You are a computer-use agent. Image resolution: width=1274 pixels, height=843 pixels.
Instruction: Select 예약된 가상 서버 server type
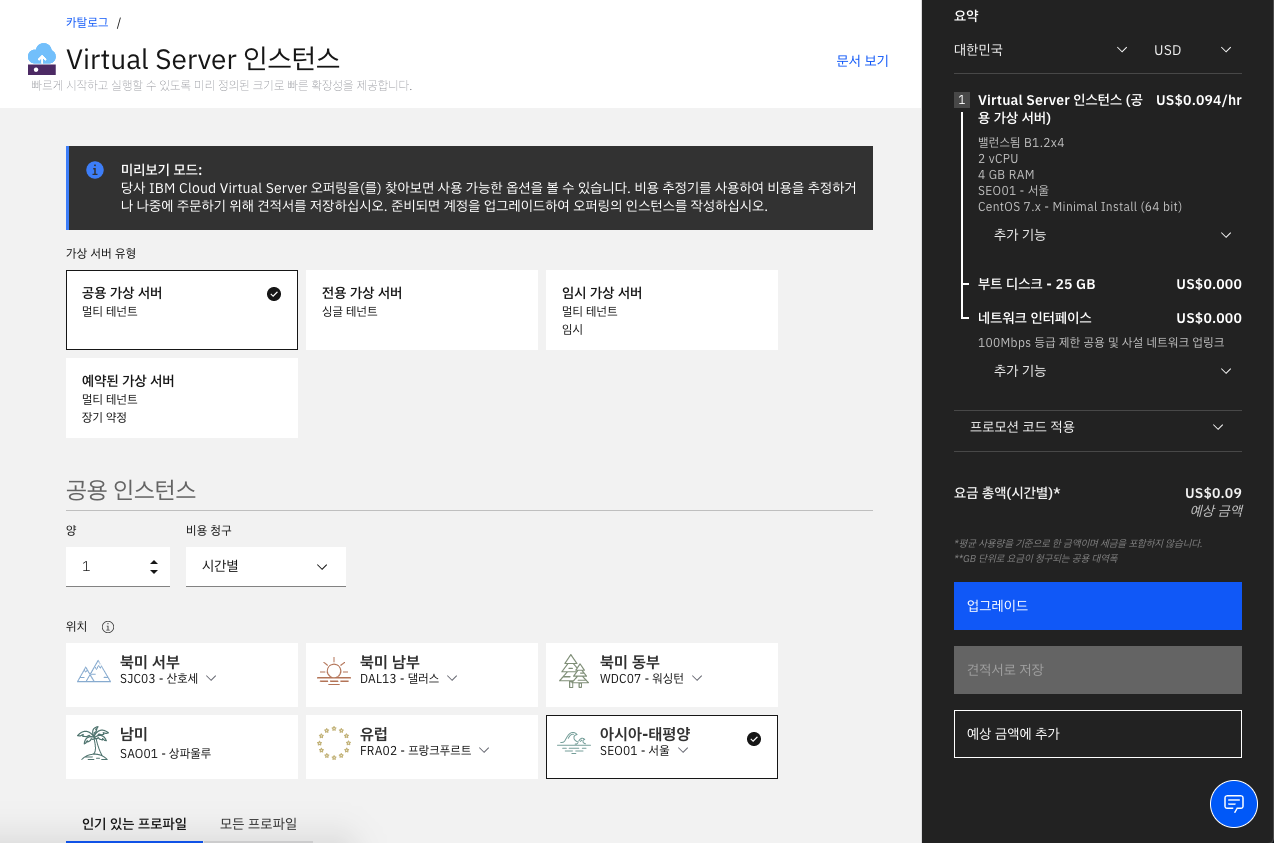(x=182, y=398)
